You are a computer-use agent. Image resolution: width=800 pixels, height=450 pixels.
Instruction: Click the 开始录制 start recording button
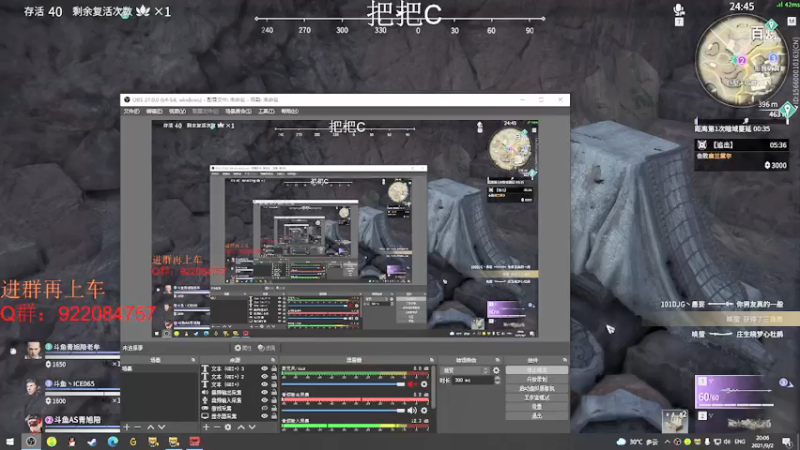pos(537,379)
